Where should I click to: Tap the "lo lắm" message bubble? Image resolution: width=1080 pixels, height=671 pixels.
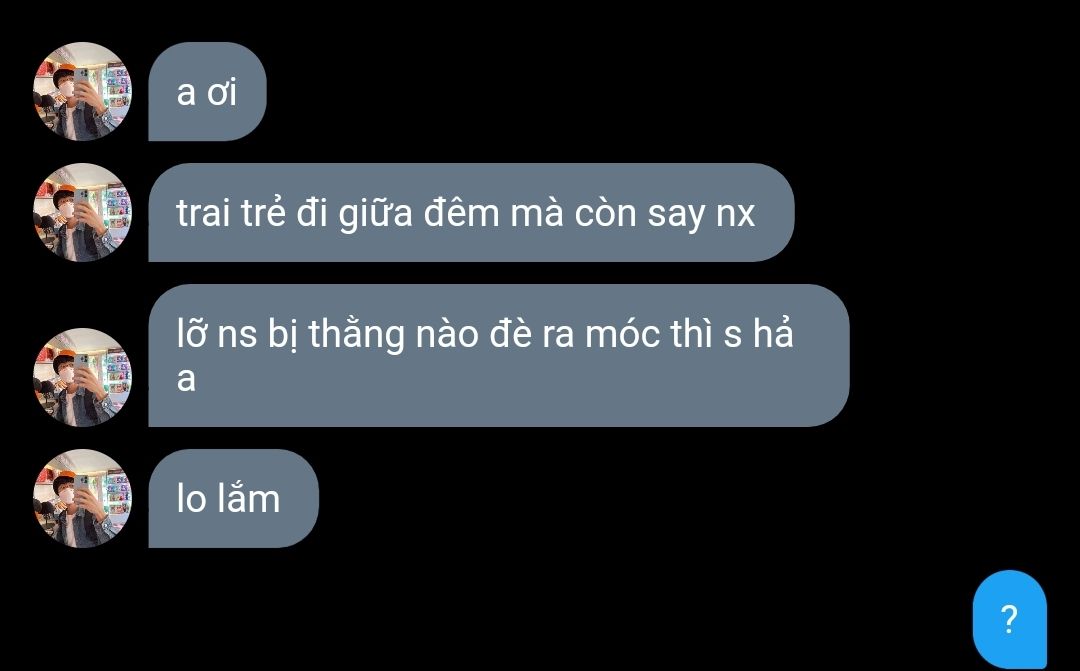coord(233,498)
